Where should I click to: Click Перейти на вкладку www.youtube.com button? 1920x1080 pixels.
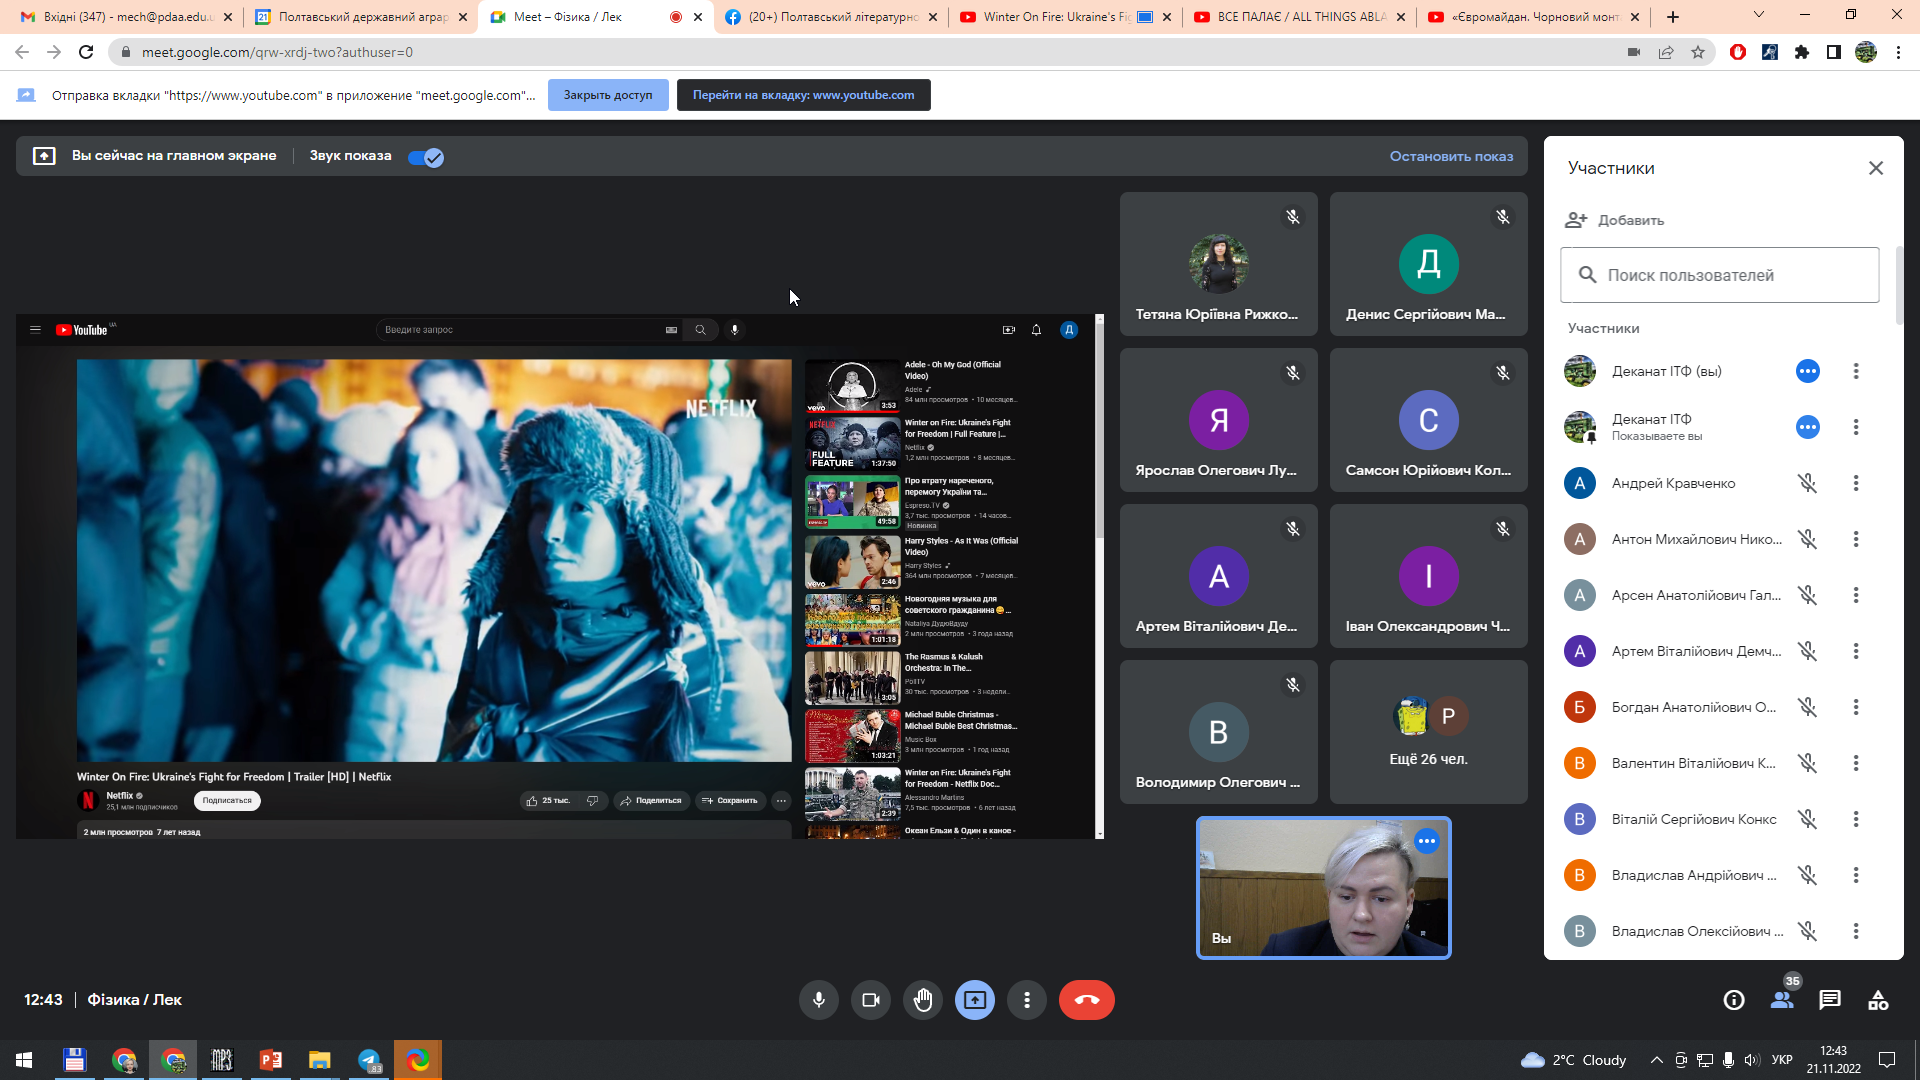803,95
